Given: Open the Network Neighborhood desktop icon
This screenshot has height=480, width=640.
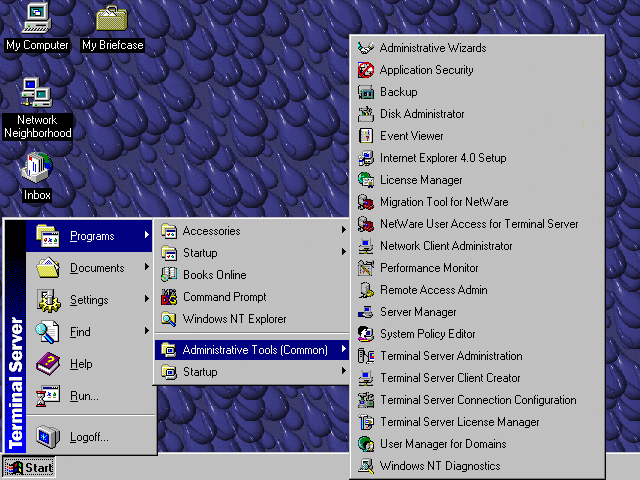Looking at the screenshot, I should [37, 94].
